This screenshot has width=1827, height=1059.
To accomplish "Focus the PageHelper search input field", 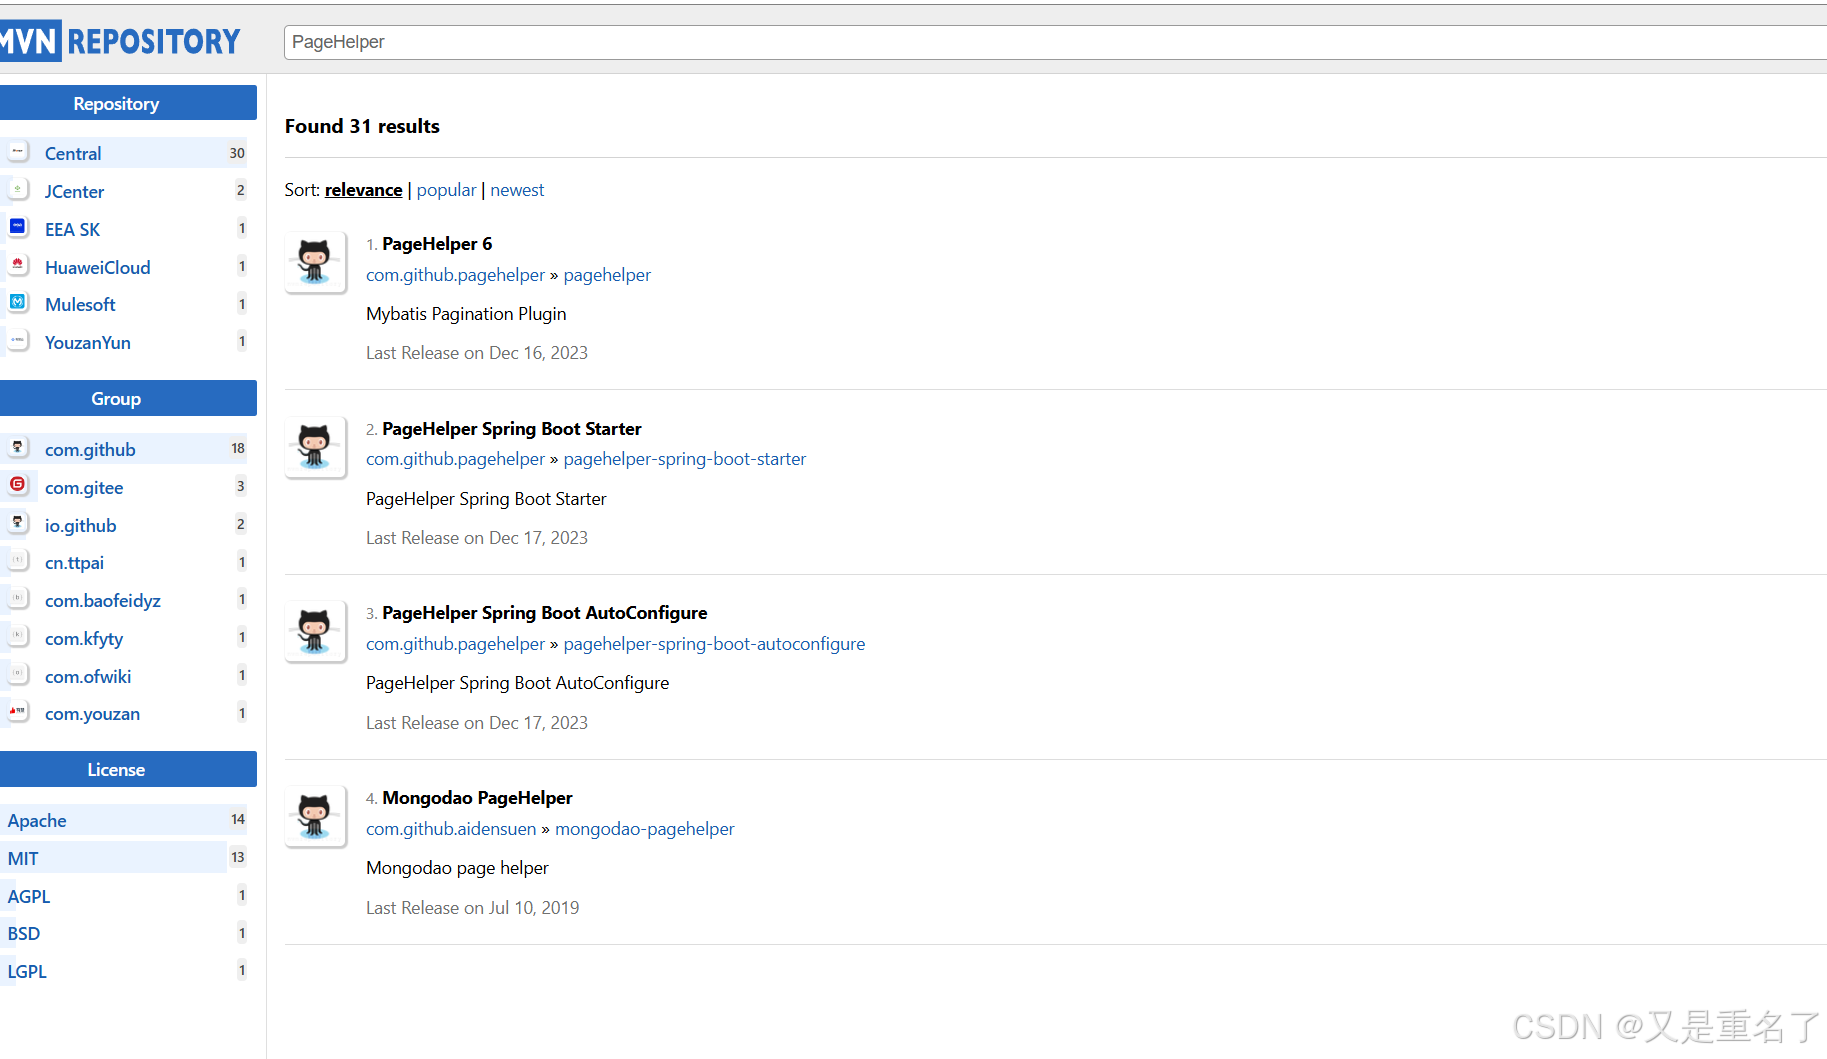I will 1055,42.
